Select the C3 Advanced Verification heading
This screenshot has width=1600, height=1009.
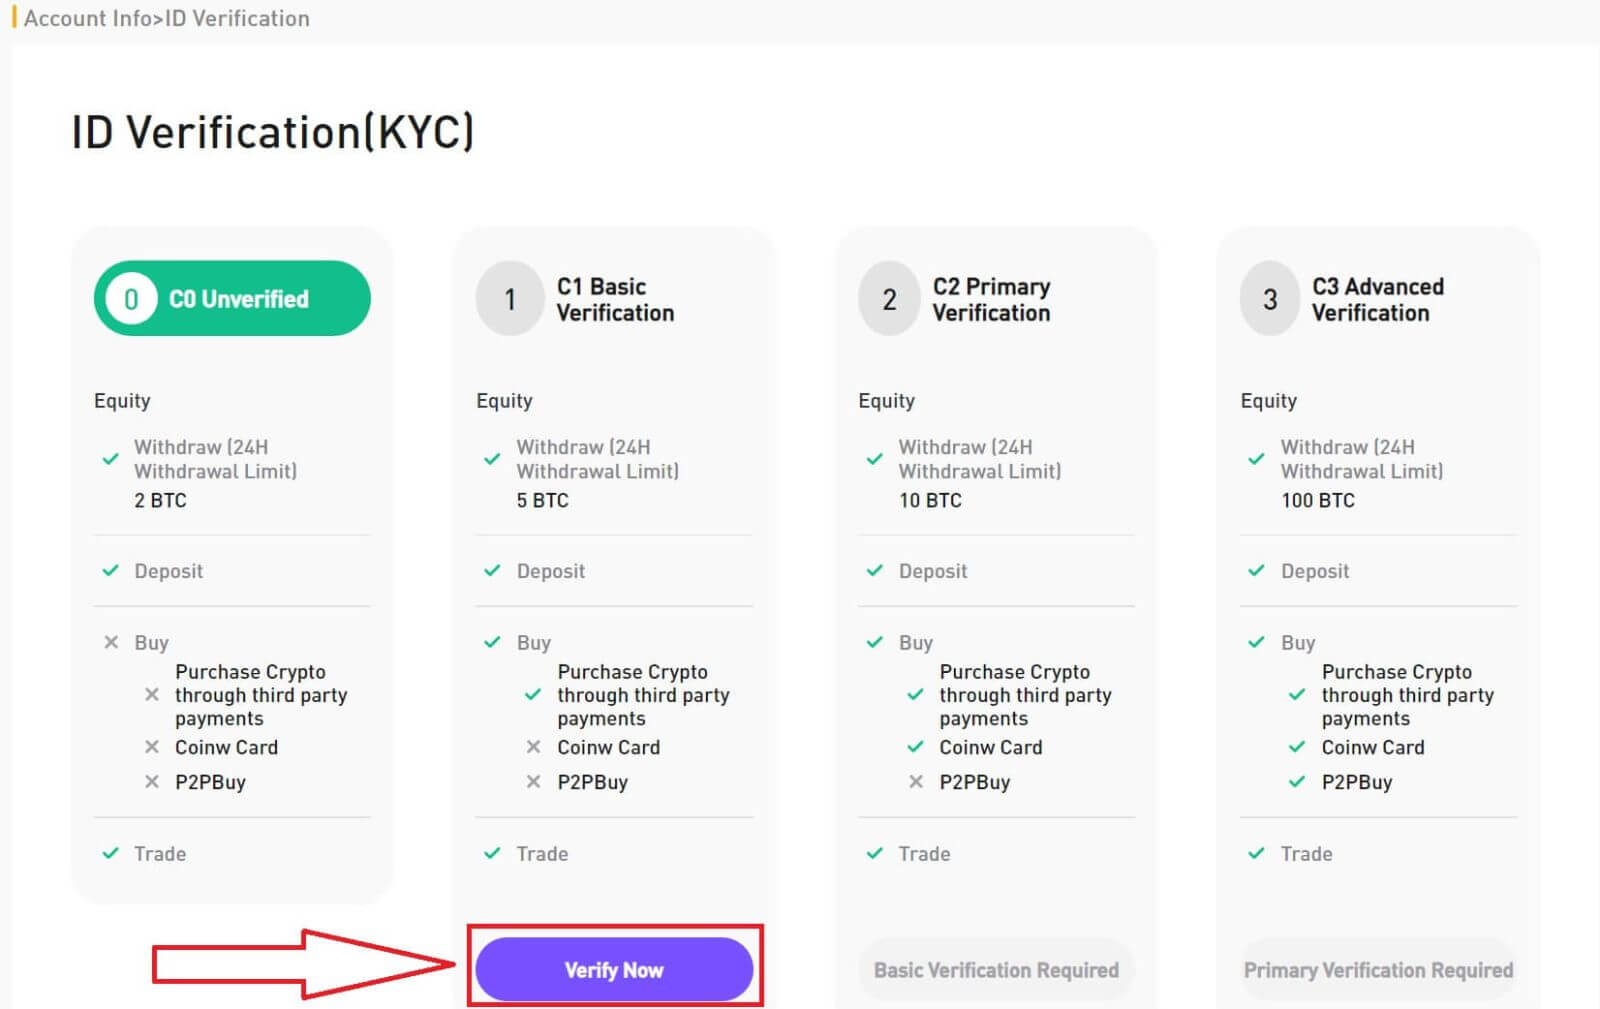[x=1378, y=300]
